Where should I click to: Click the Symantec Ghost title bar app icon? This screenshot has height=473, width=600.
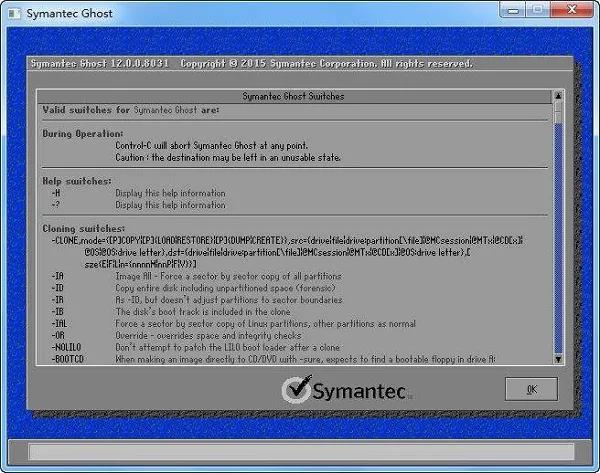tap(15, 13)
